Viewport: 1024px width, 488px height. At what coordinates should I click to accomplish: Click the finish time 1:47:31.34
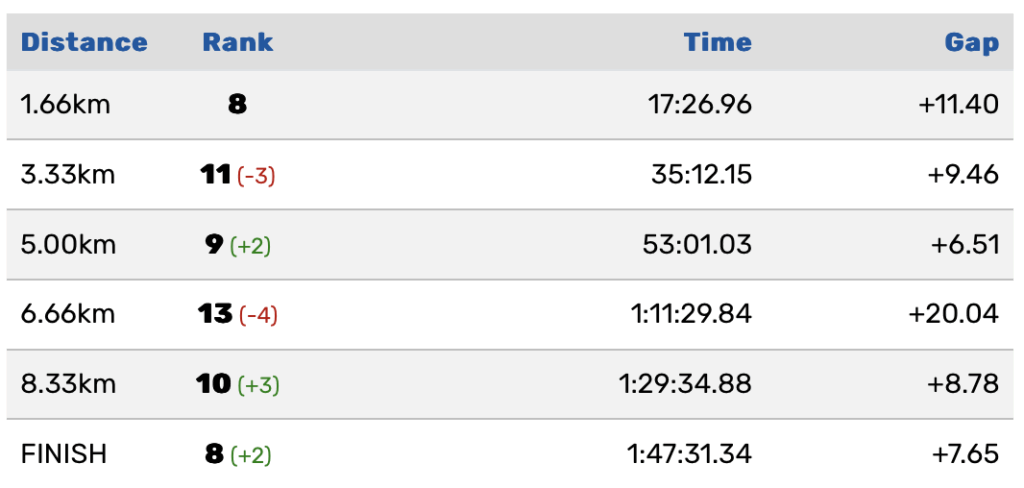[690, 454]
